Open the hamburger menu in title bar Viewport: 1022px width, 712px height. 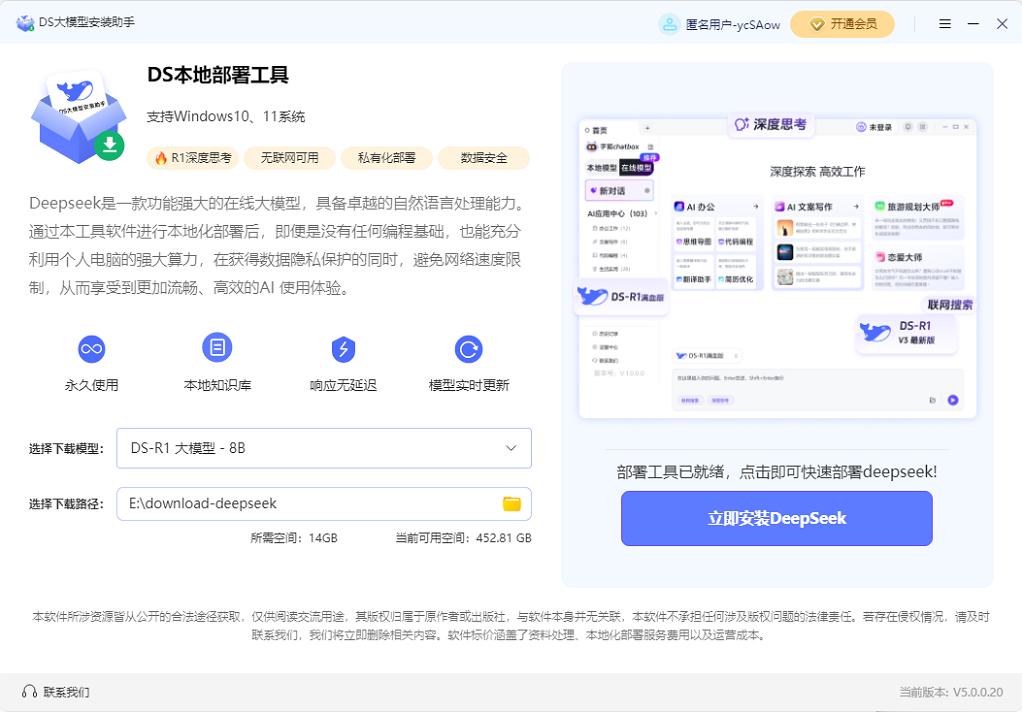945,24
